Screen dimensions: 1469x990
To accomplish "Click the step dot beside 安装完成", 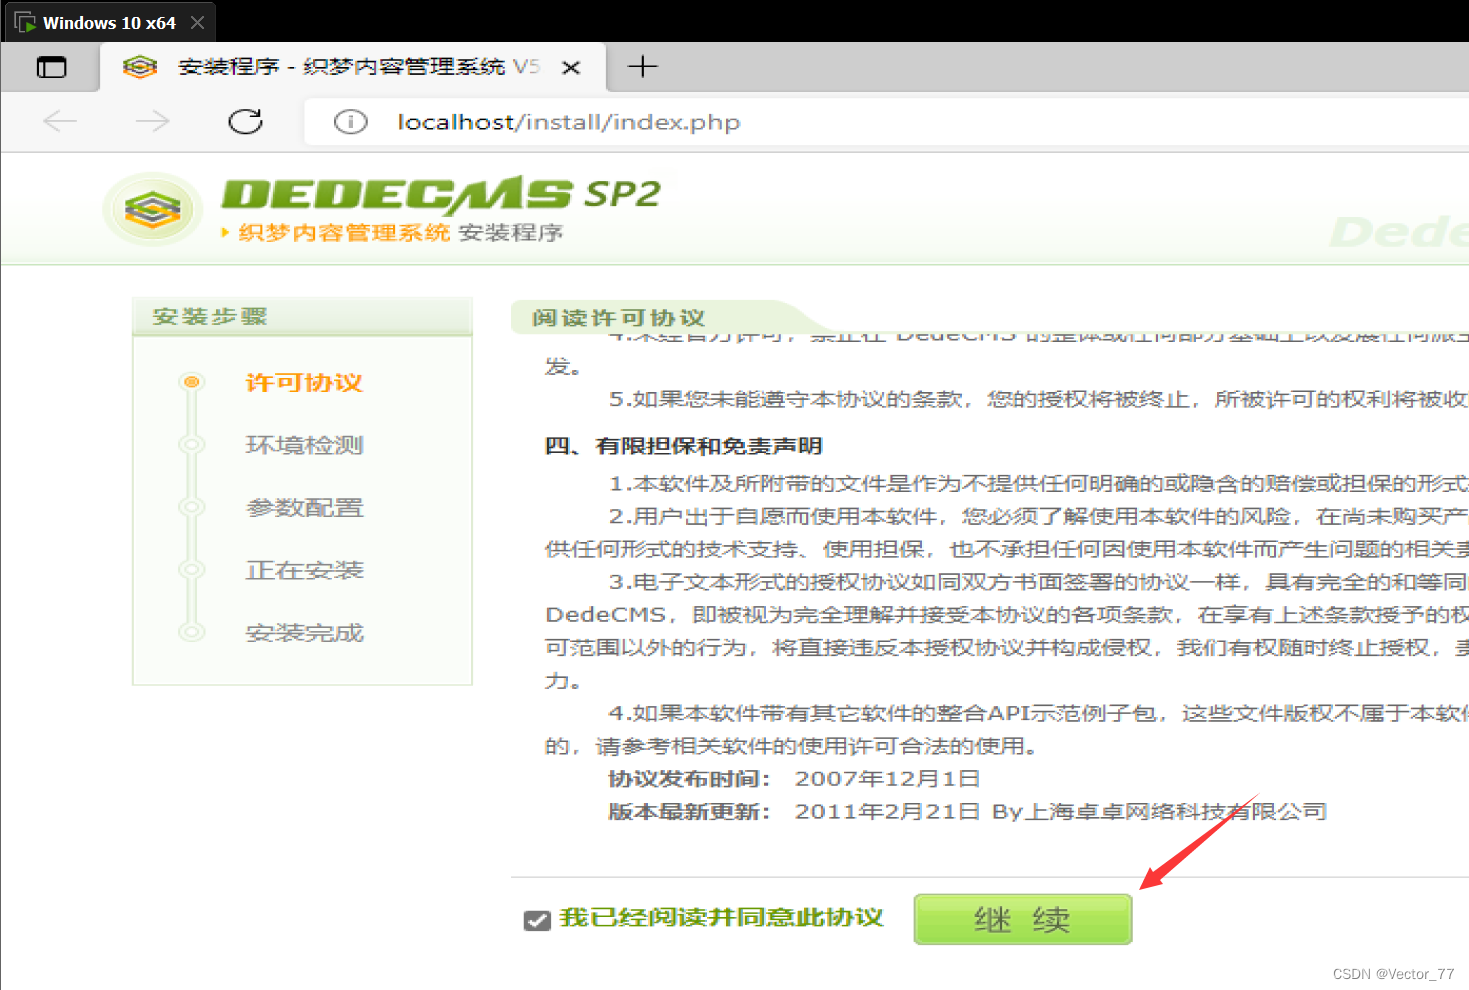I will 191,632.
